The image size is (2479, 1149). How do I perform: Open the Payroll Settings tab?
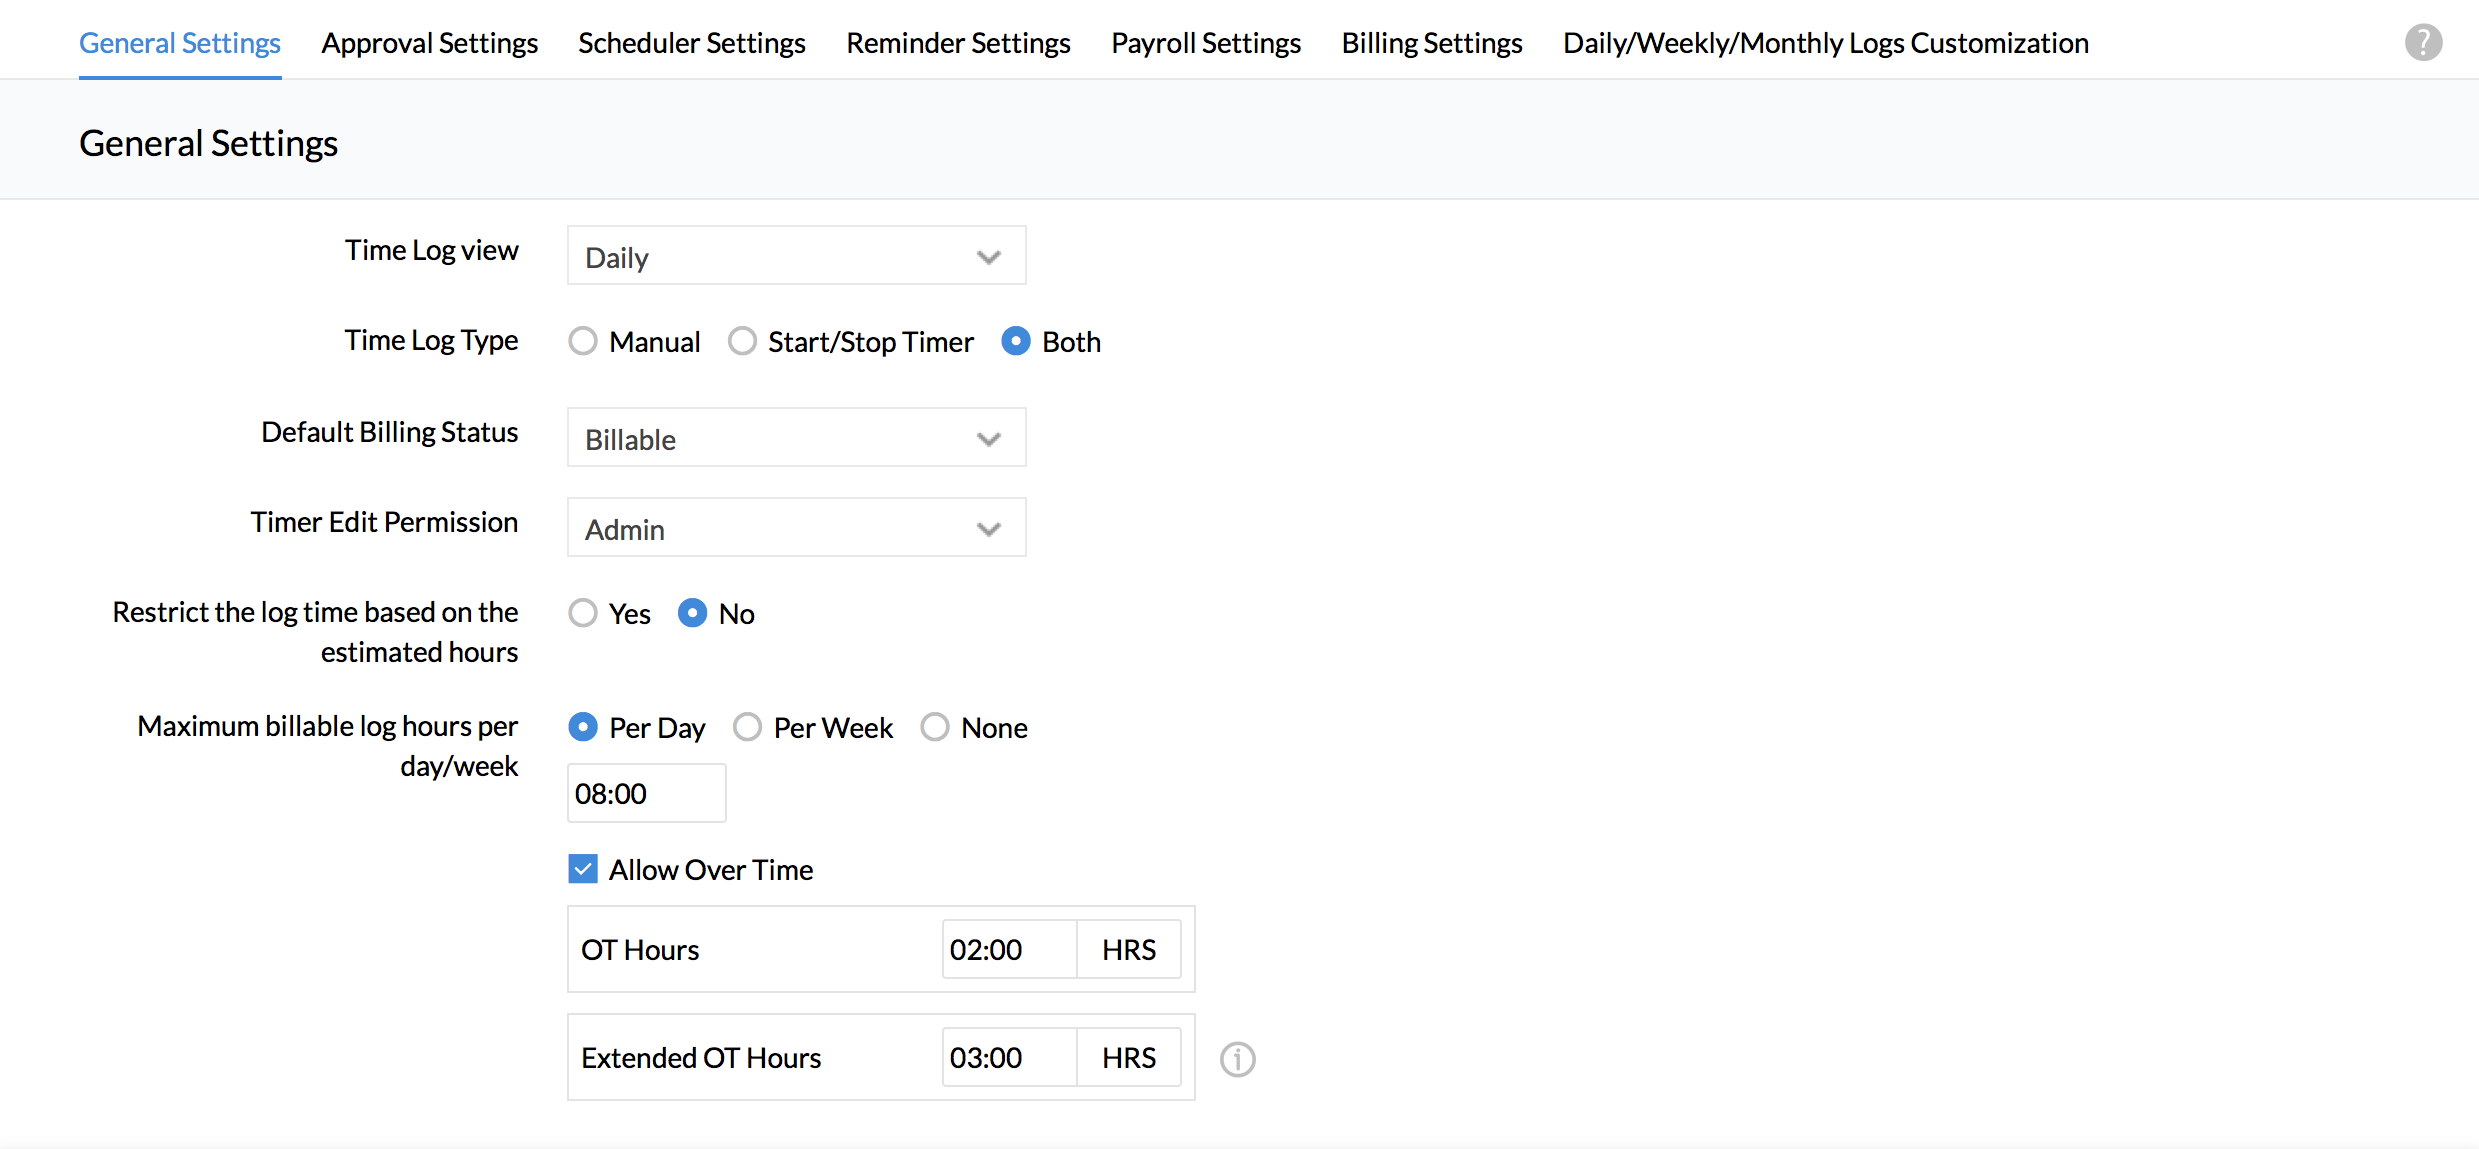(1205, 43)
